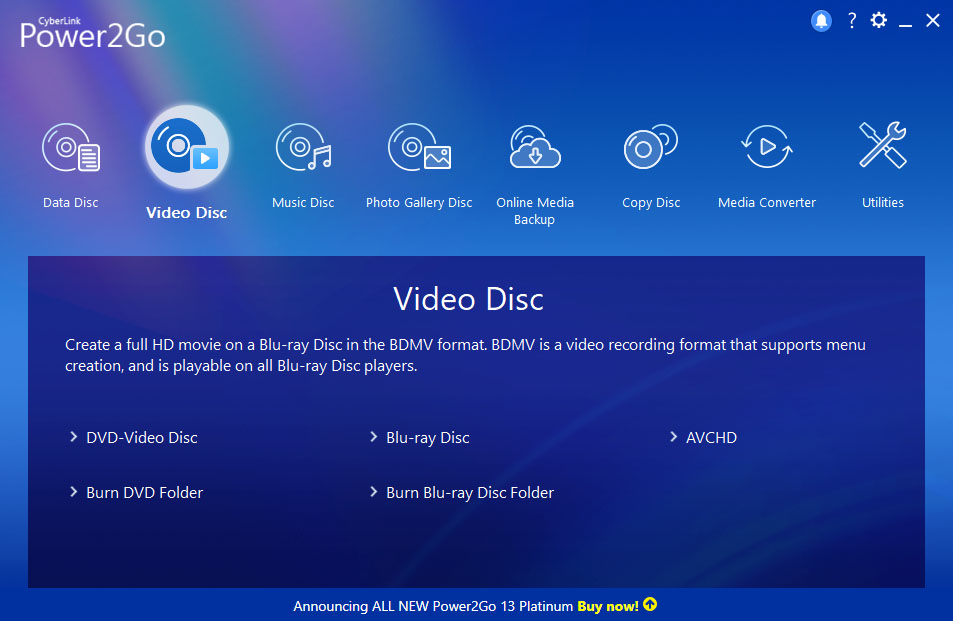Click the CyberLink Power2Go logo
Viewport: 953px width, 621px height.
click(92, 33)
